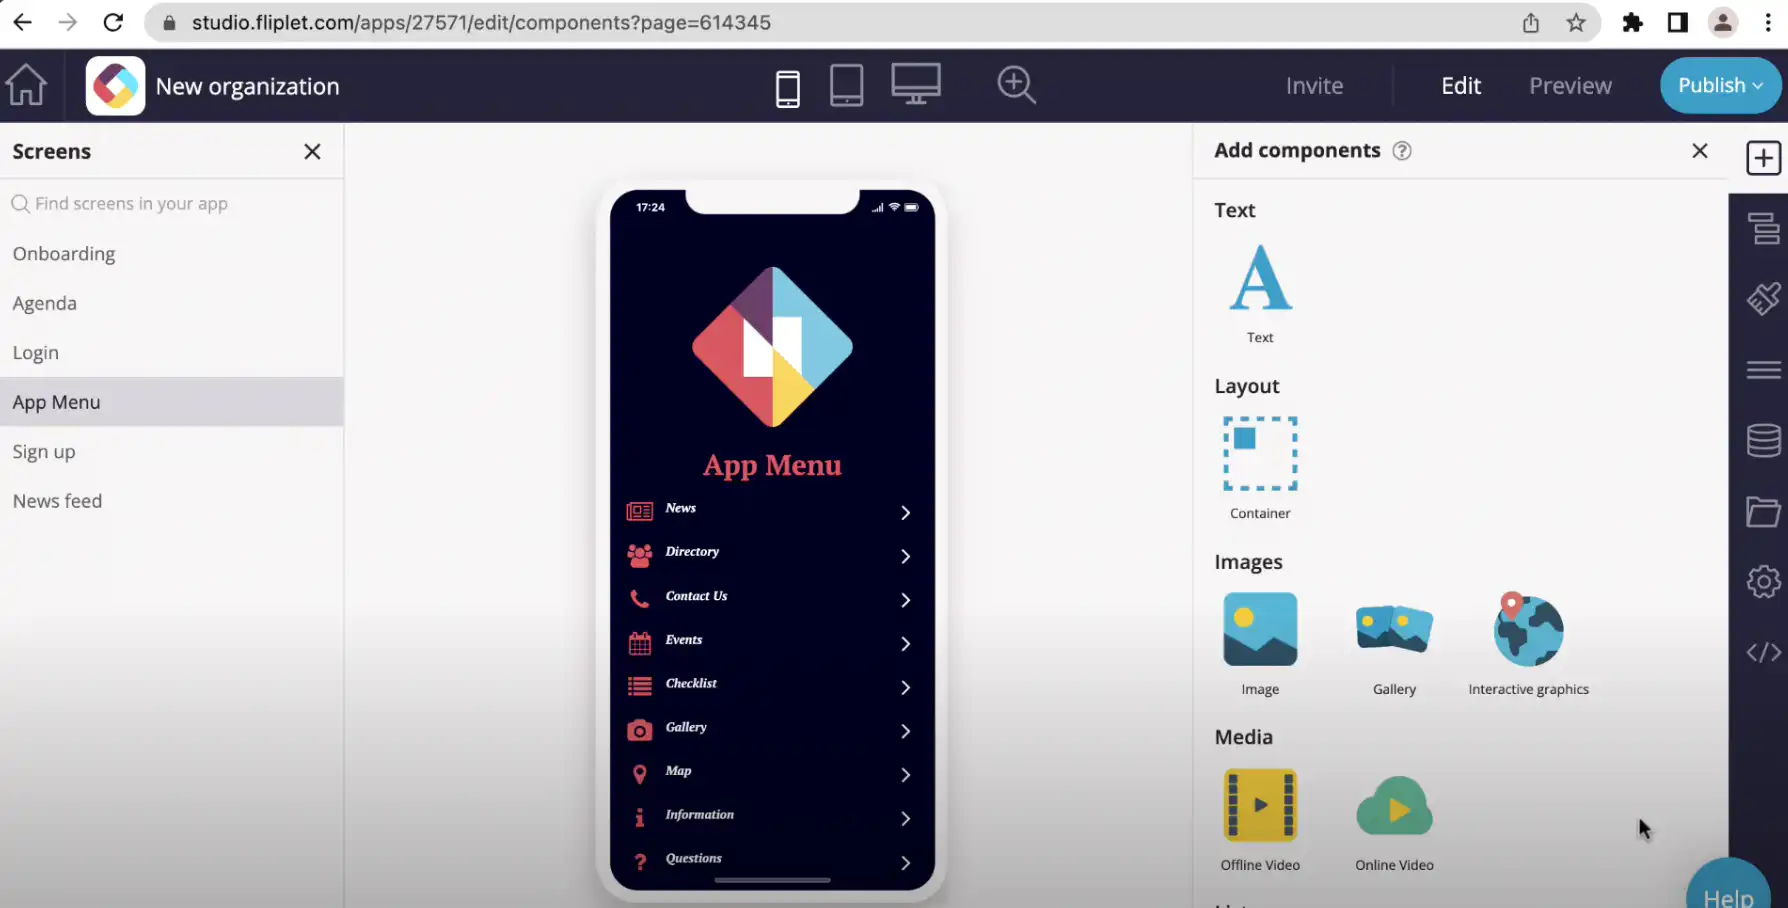Click the help question mark beside Add components

[x=1402, y=151]
